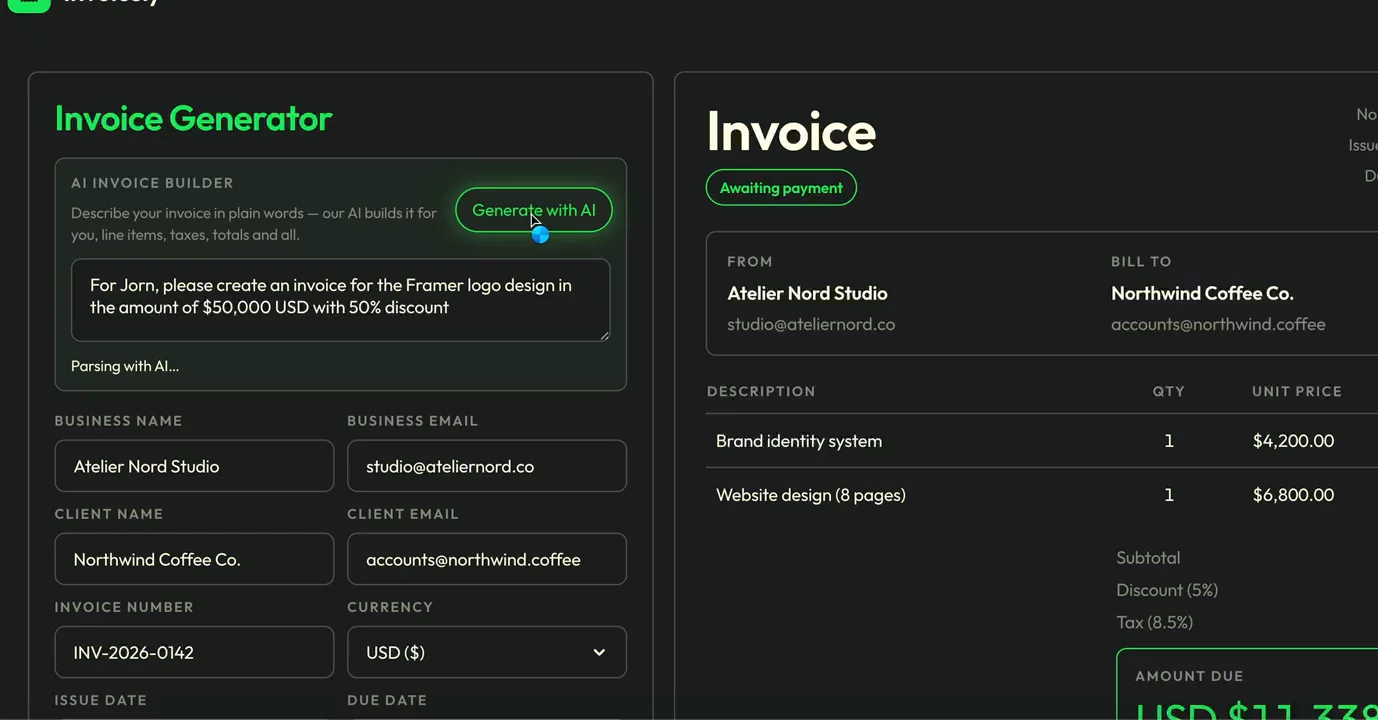Click the green app logo icon
The width and height of the screenshot is (1378, 720).
tap(28, 4)
